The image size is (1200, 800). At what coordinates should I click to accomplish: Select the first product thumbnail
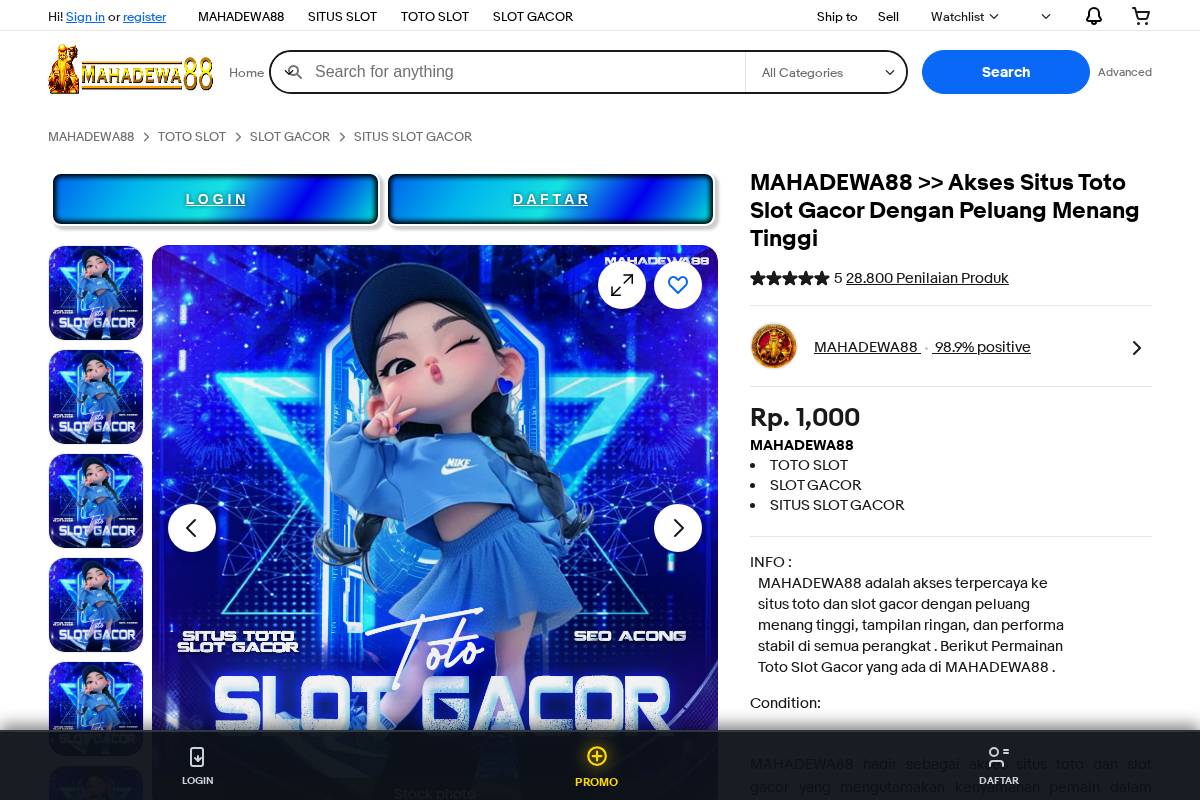pos(96,293)
